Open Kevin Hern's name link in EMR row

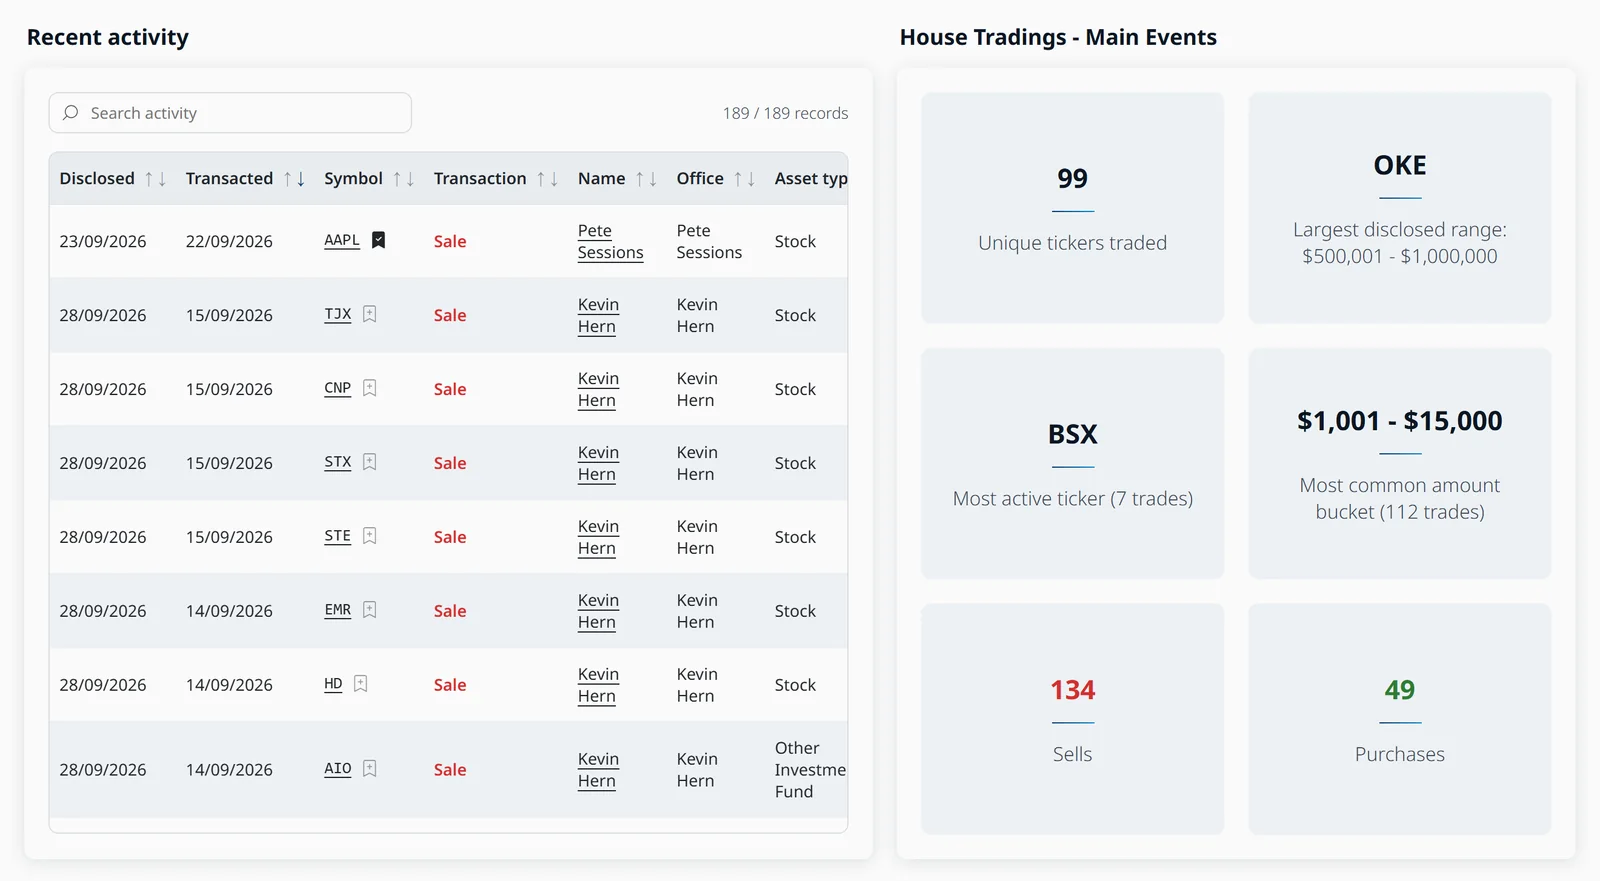pyautogui.click(x=598, y=612)
